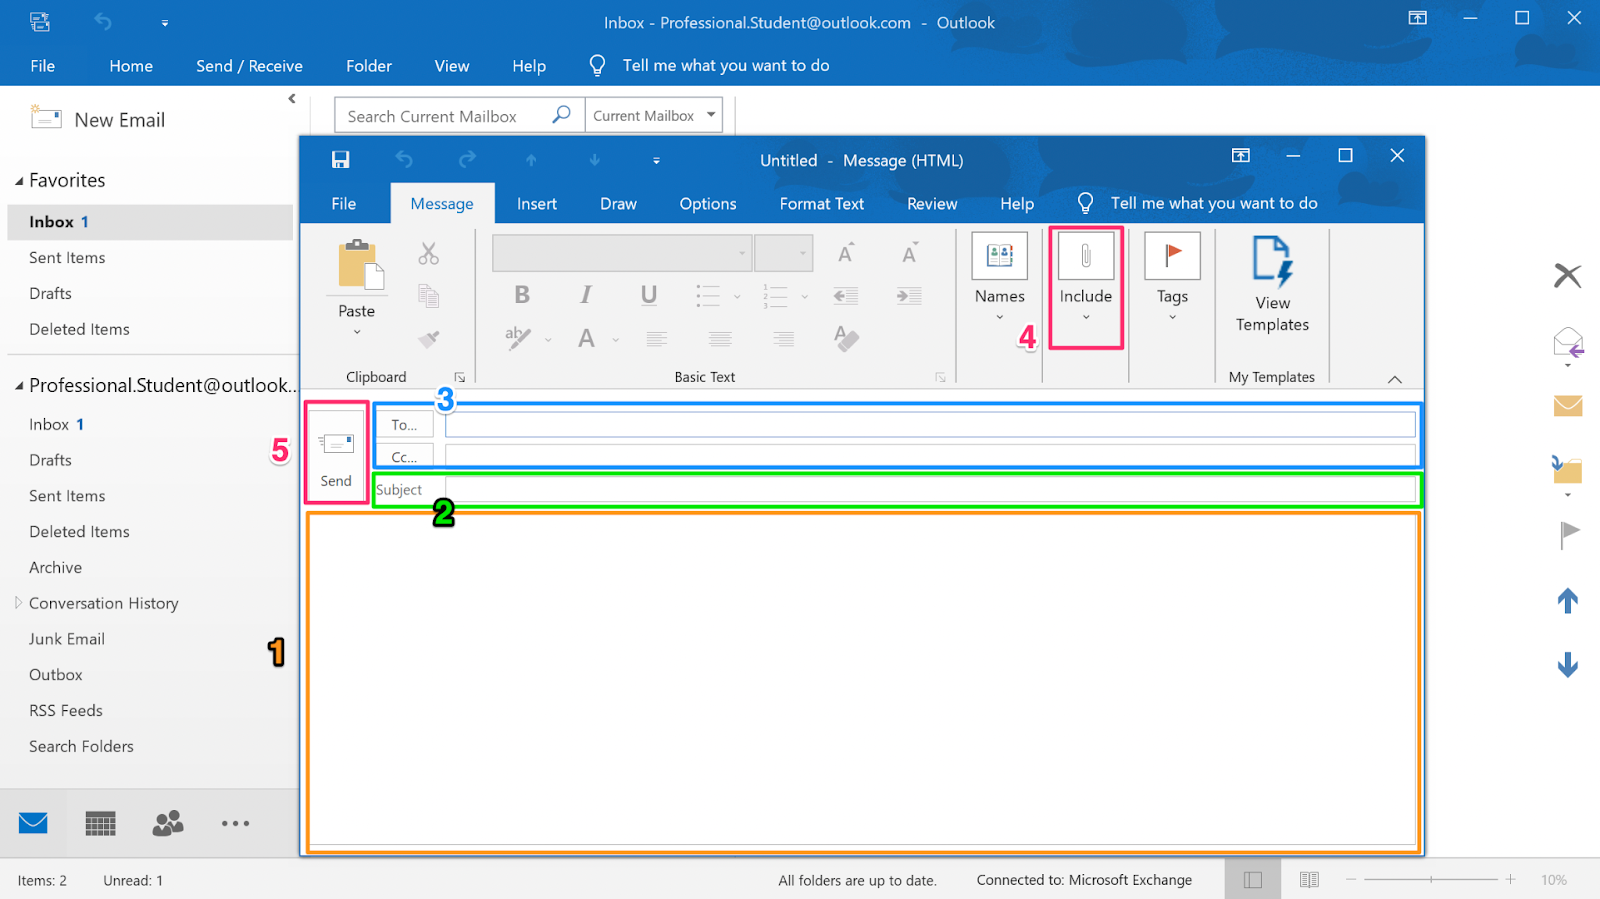
Task: Open the Options ribbon tab
Action: pos(708,204)
